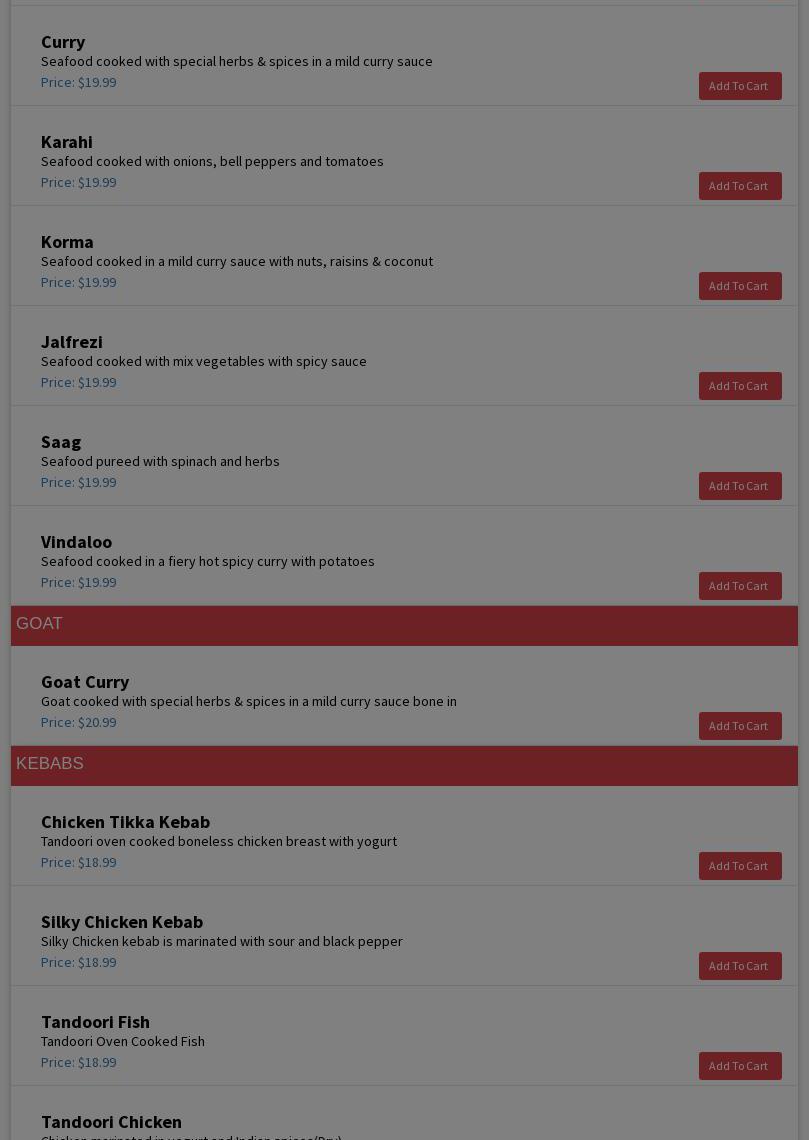Select the Chicken Tikka Kebab title

125,822
